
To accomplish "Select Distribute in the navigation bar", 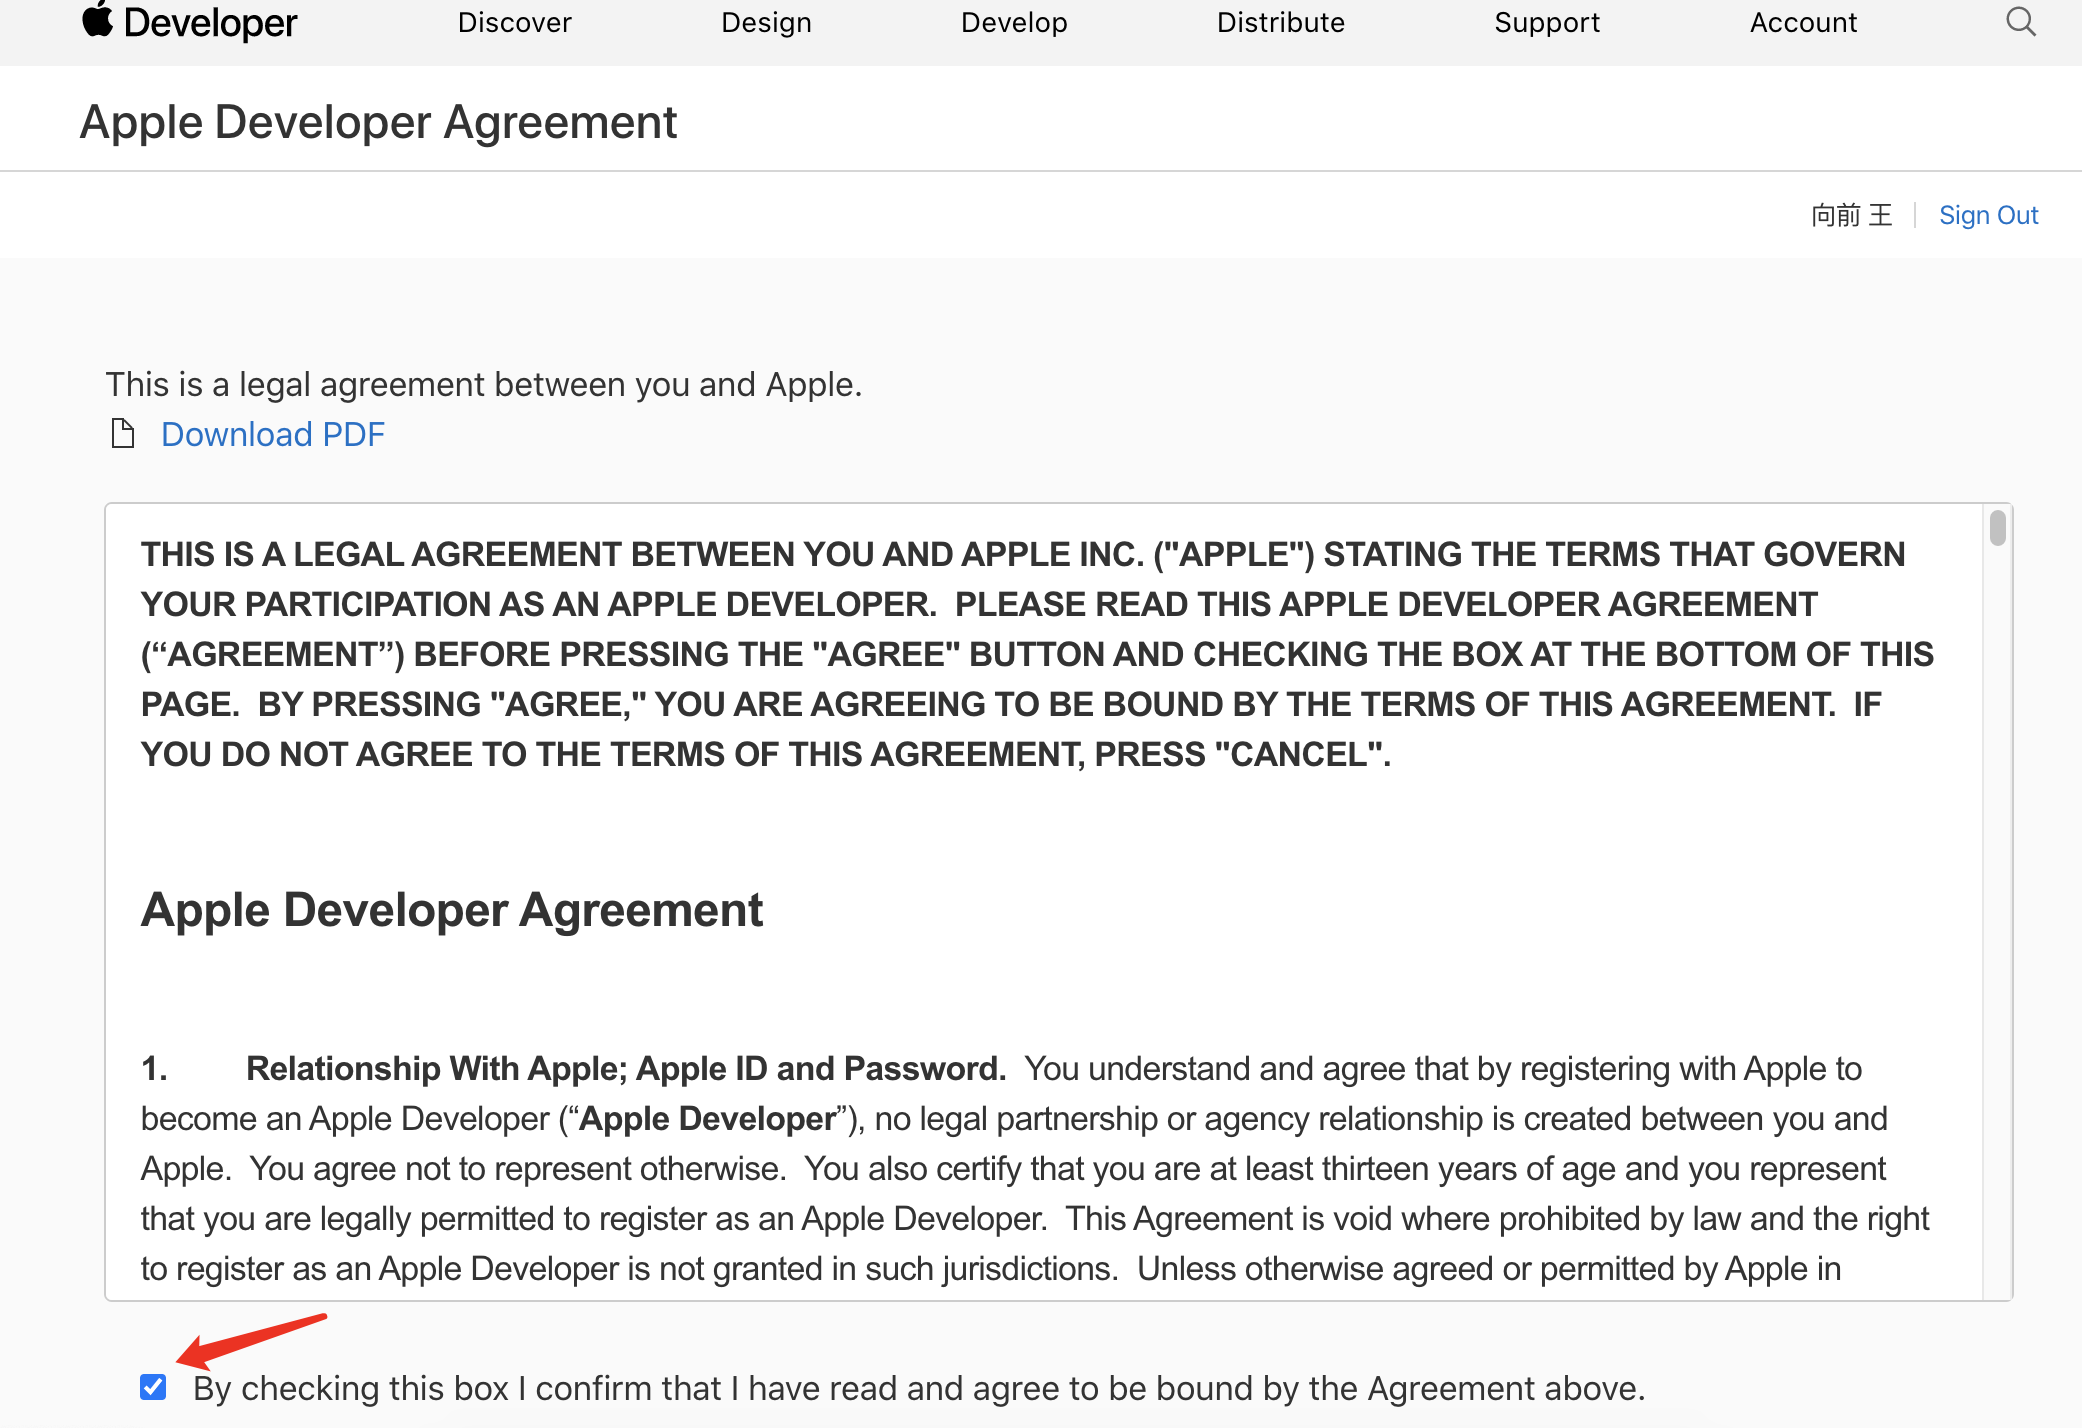I will 1280,23.
